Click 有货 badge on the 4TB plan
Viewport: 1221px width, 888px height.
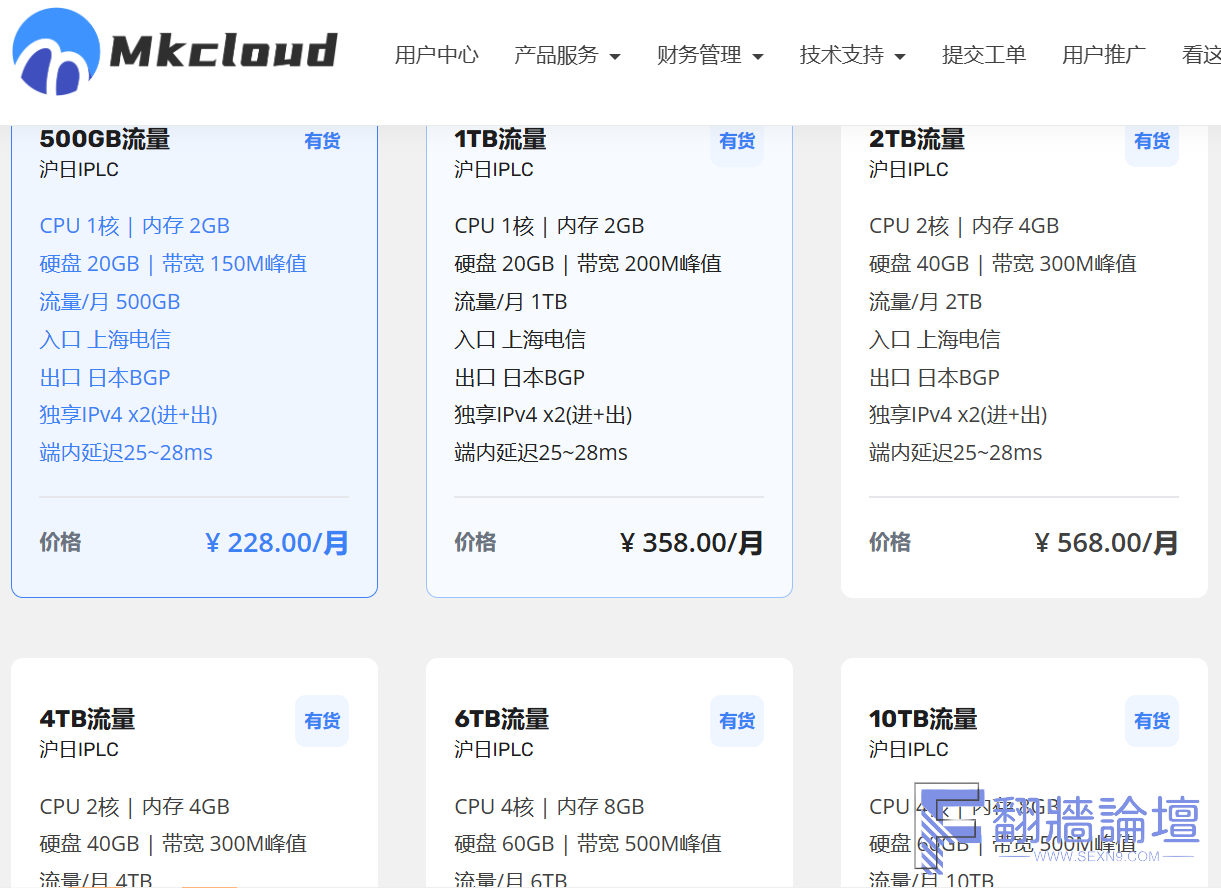point(322,721)
